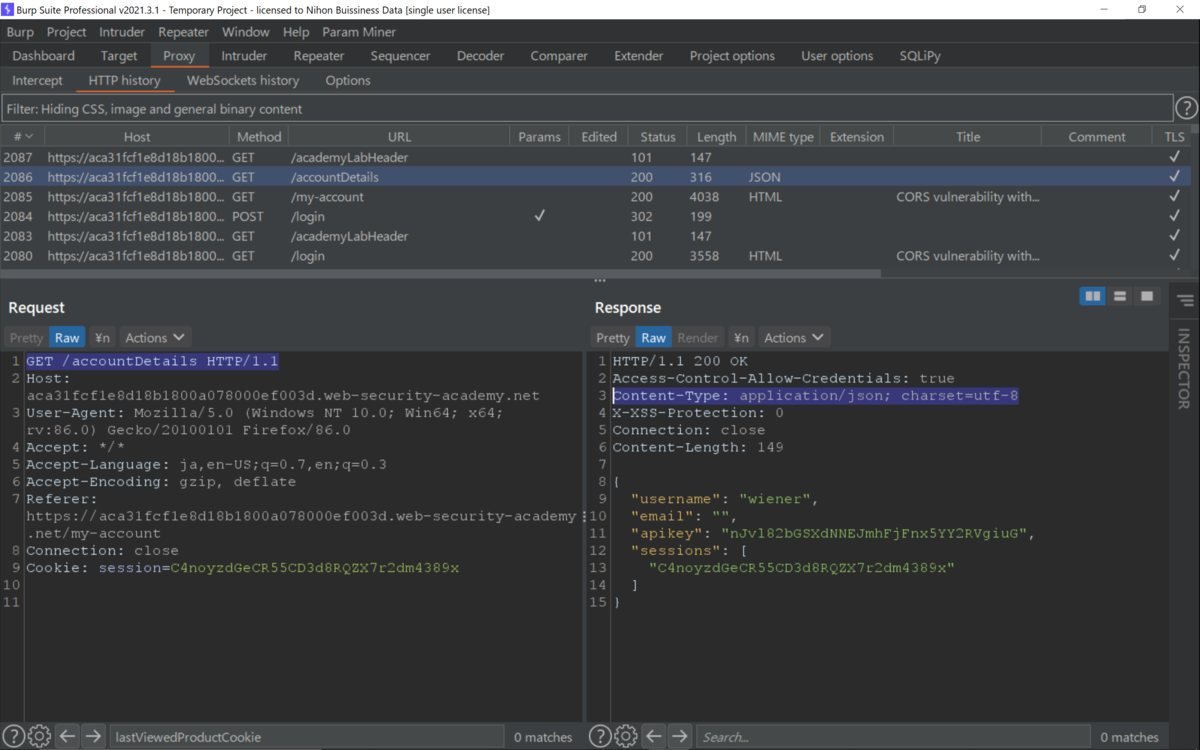Screen dimensions: 1200x750
Task: Switch to the Comparer tab
Action: click(559, 56)
